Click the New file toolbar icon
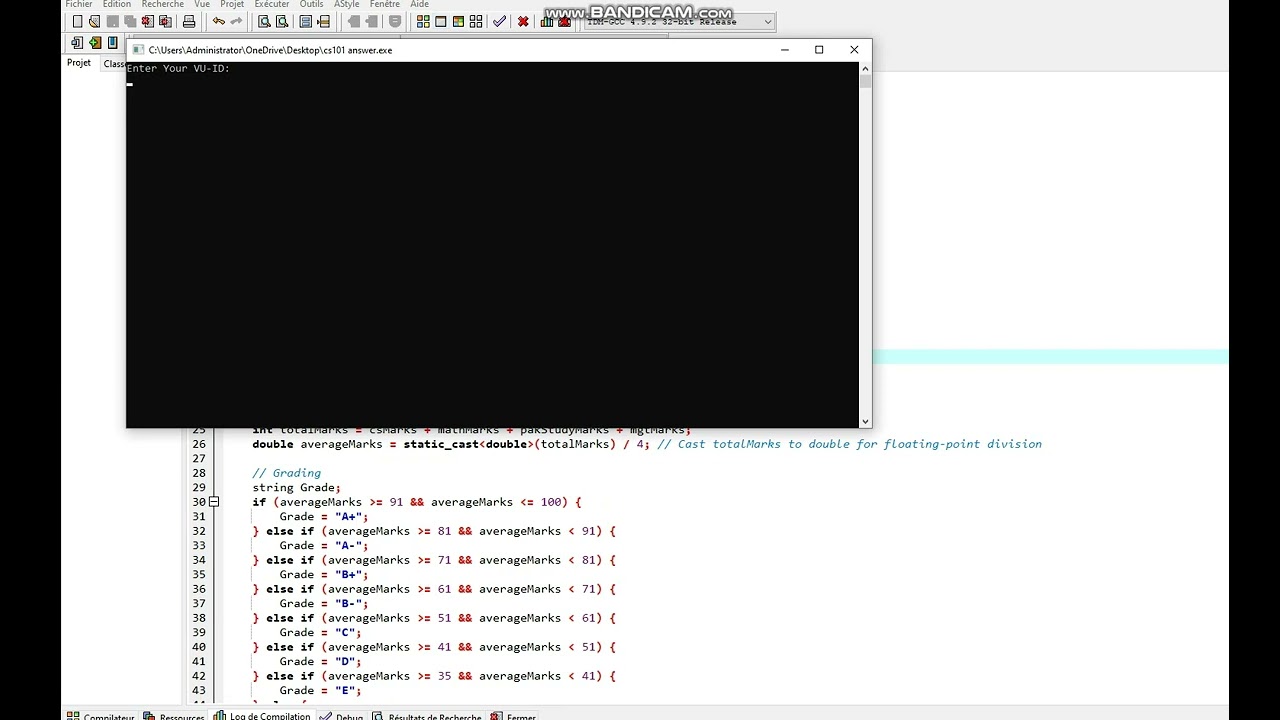 (x=77, y=21)
